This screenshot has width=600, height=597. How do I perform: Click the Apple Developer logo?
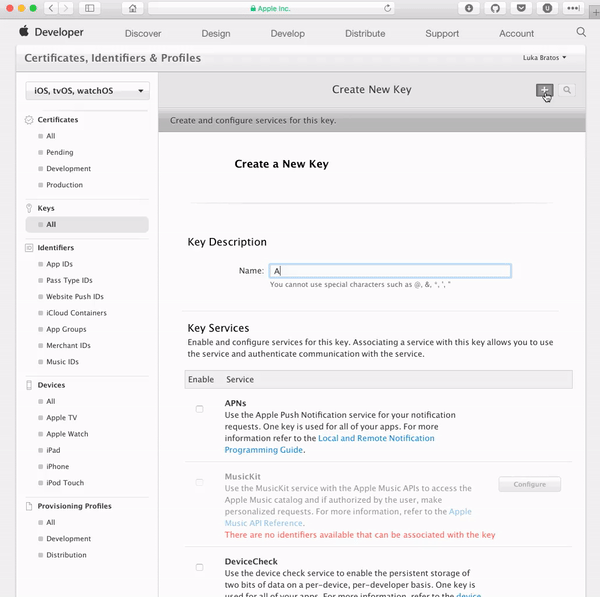[x=24, y=31]
